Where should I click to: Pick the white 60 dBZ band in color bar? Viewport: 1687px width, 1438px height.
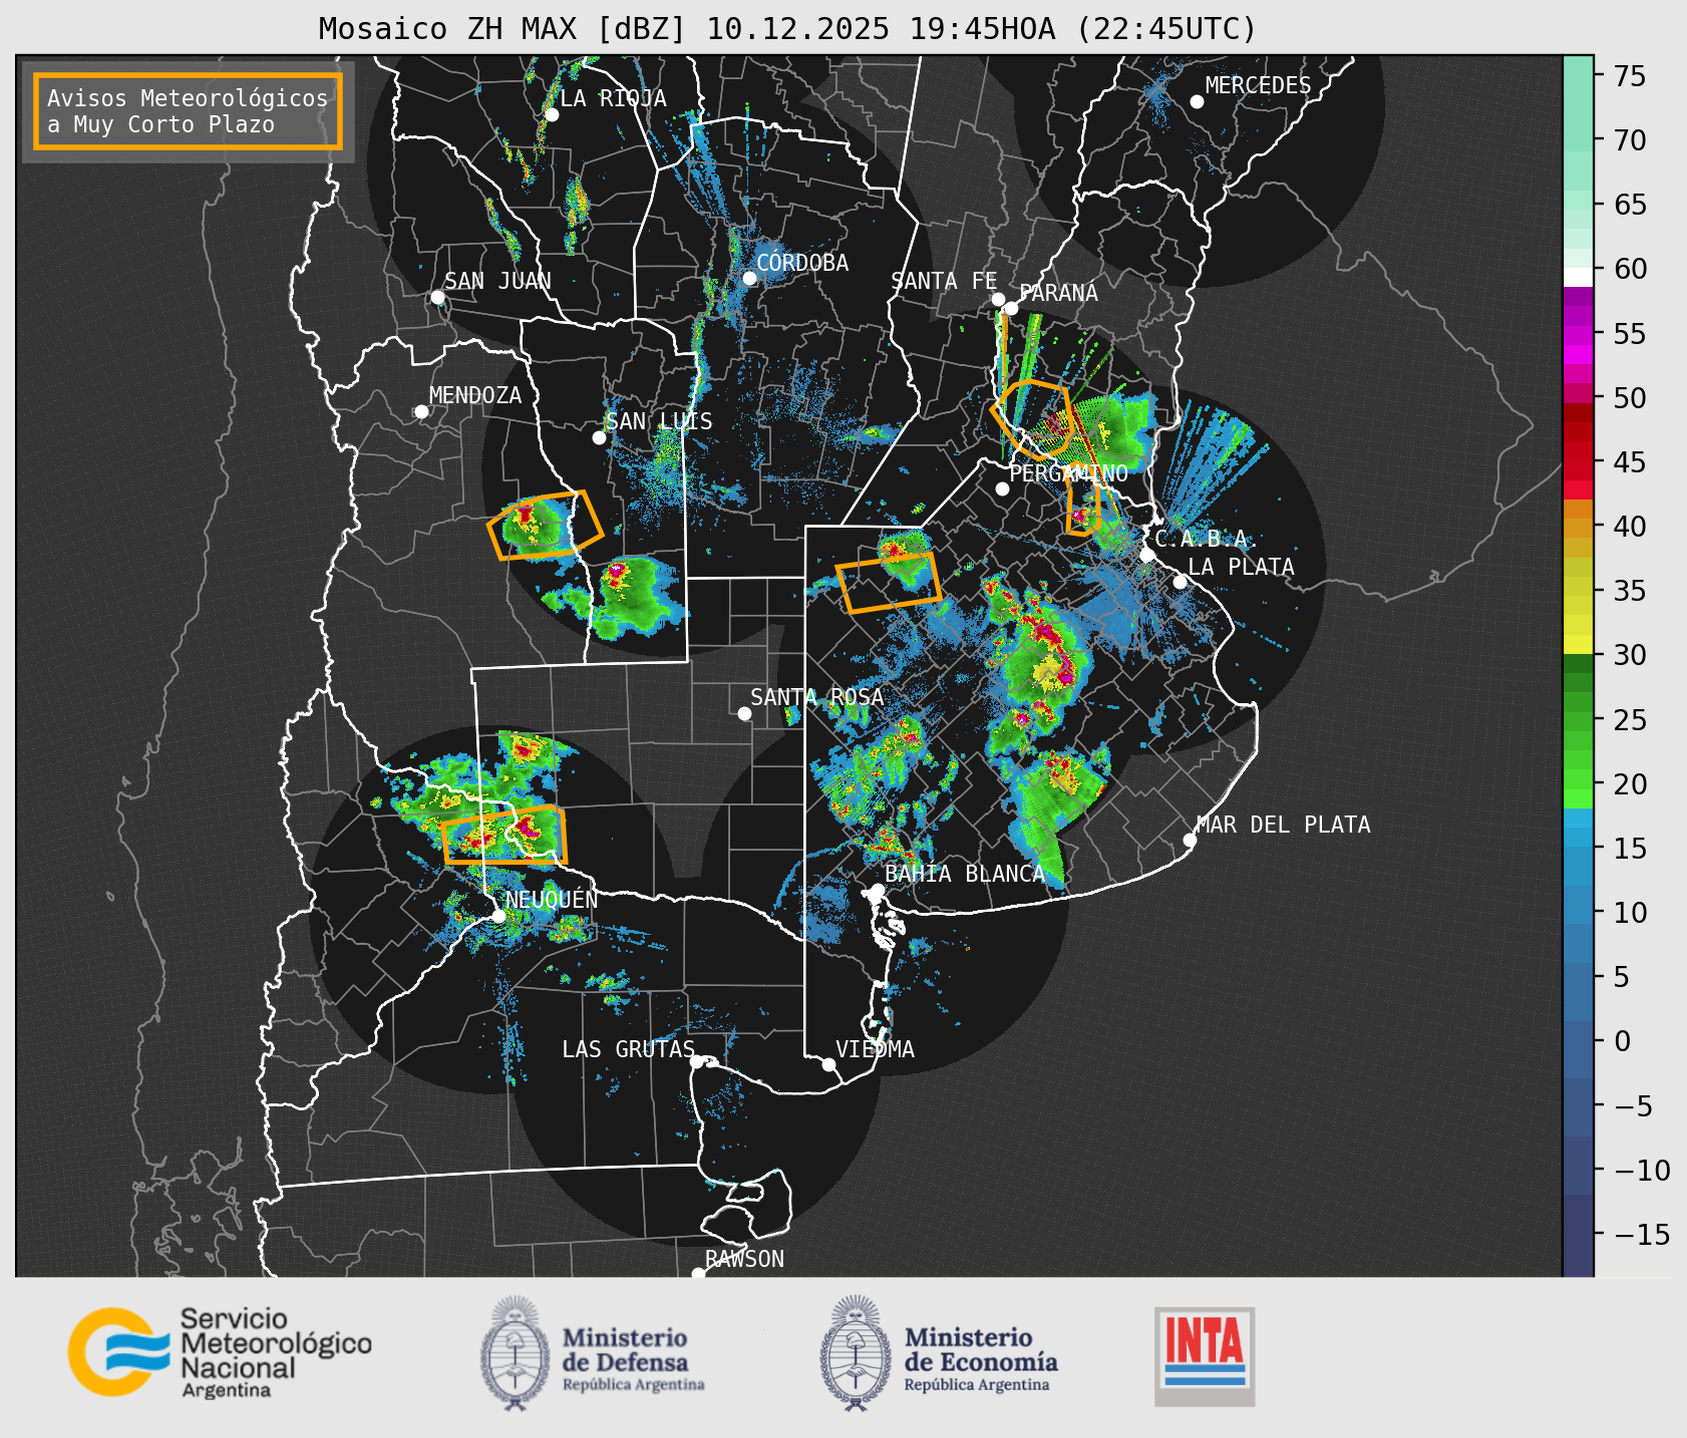click(1578, 276)
